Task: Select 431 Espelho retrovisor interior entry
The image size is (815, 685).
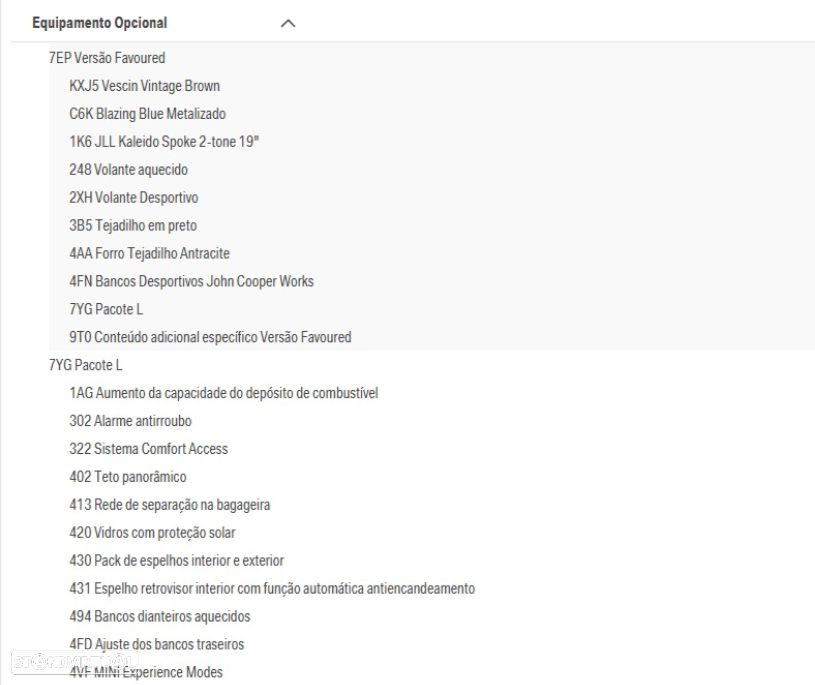Action: (x=272, y=589)
